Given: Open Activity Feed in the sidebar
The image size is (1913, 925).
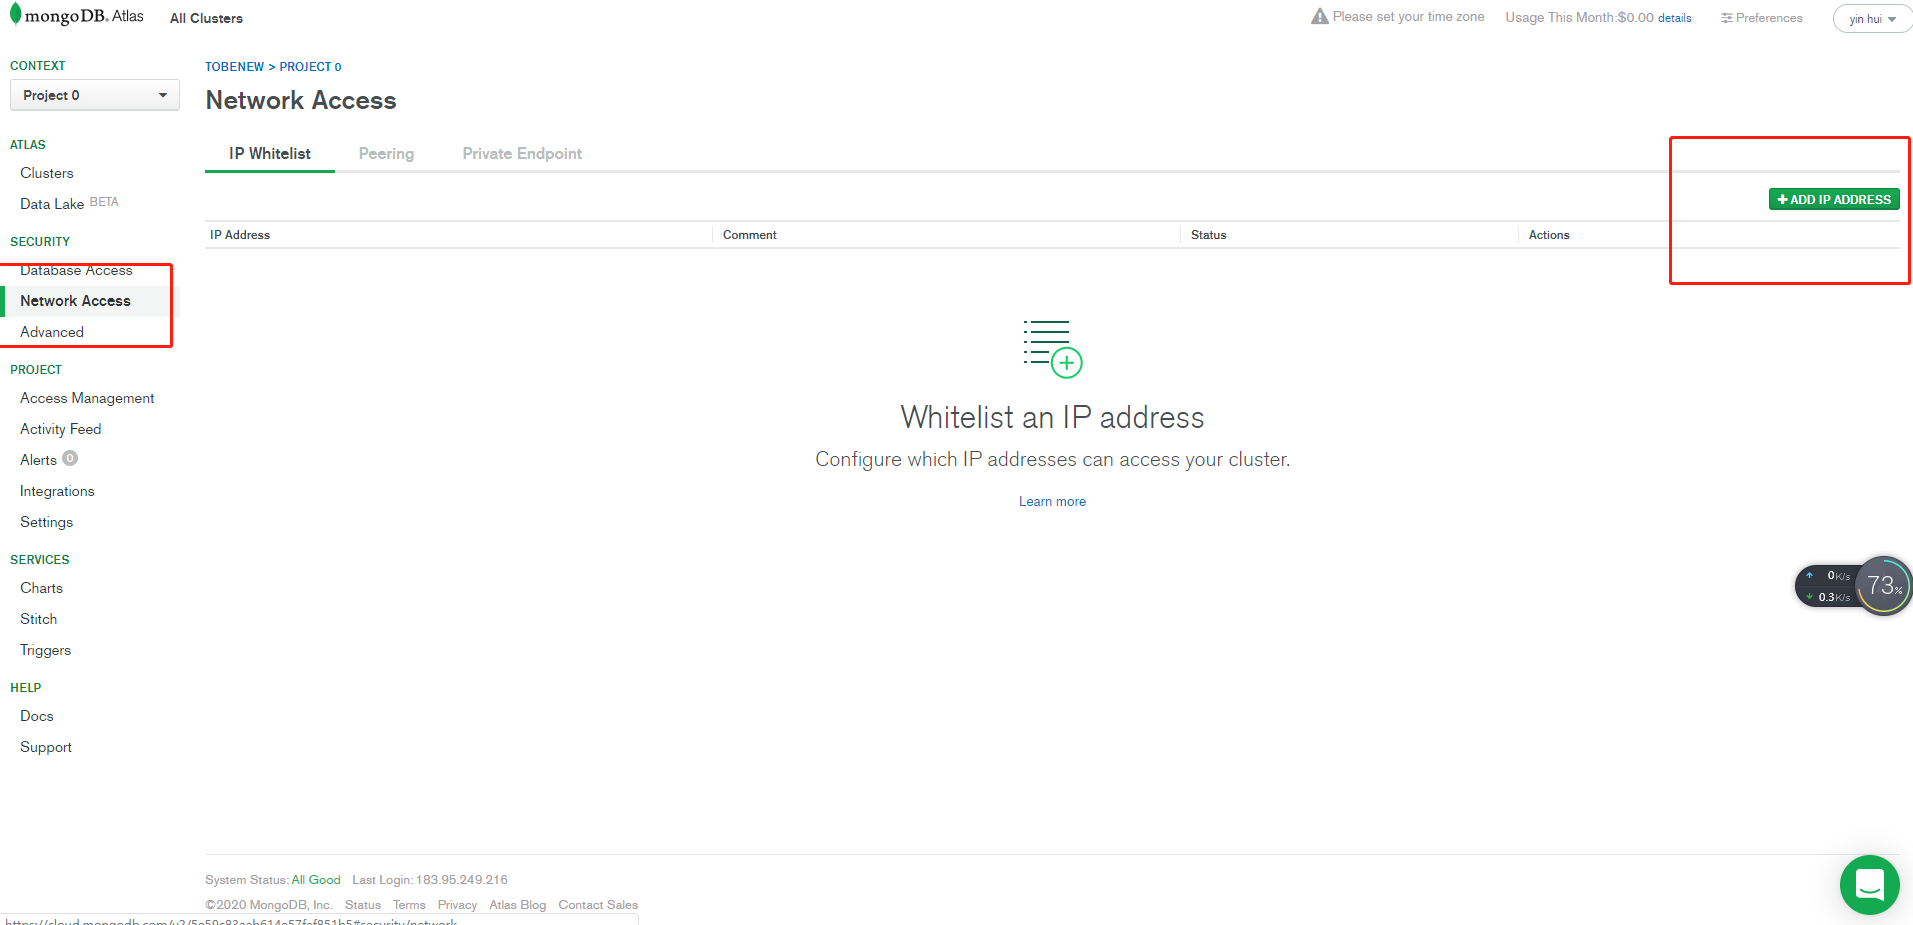Looking at the screenshot, I should point(61,429).
